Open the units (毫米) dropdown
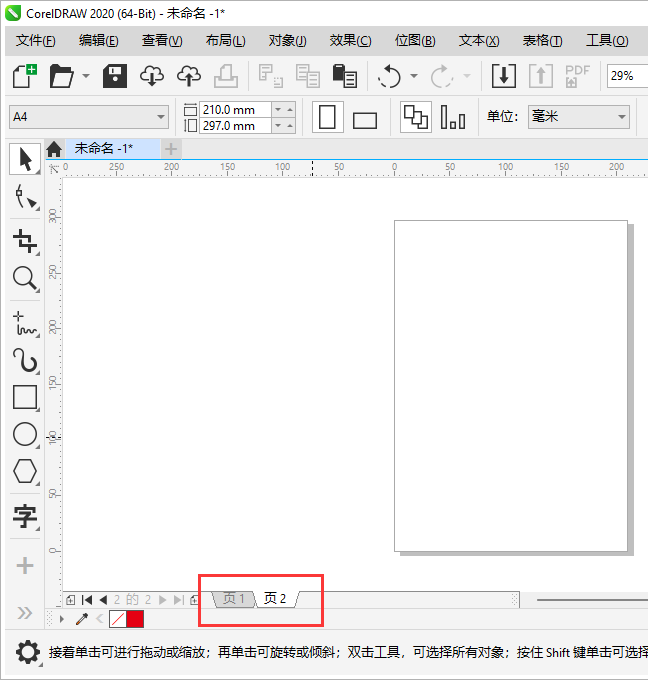 point(579,117)
